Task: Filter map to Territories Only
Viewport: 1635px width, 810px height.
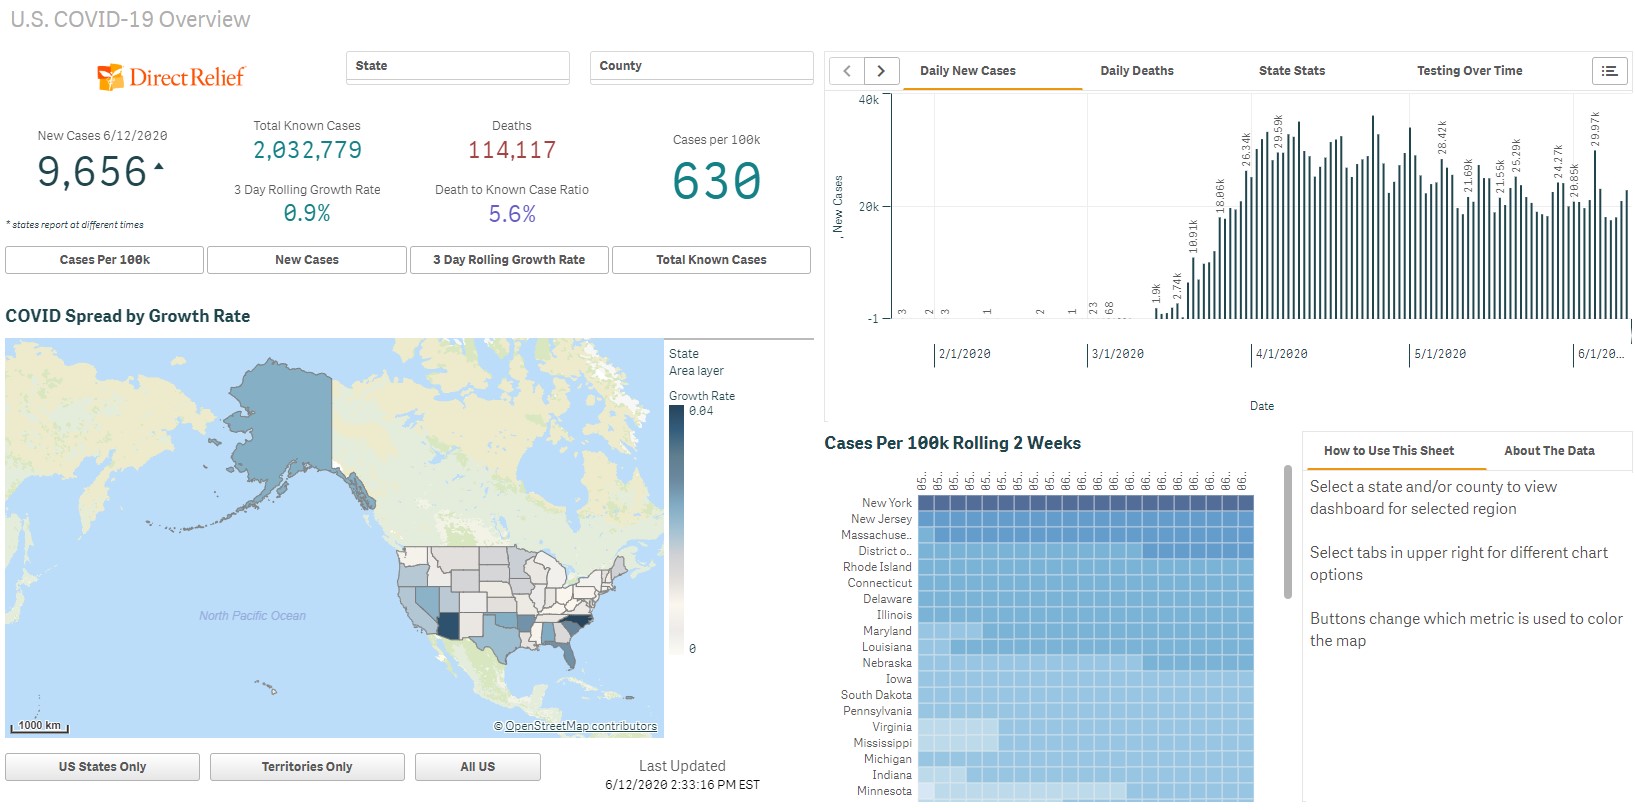Action: point(307,767)
